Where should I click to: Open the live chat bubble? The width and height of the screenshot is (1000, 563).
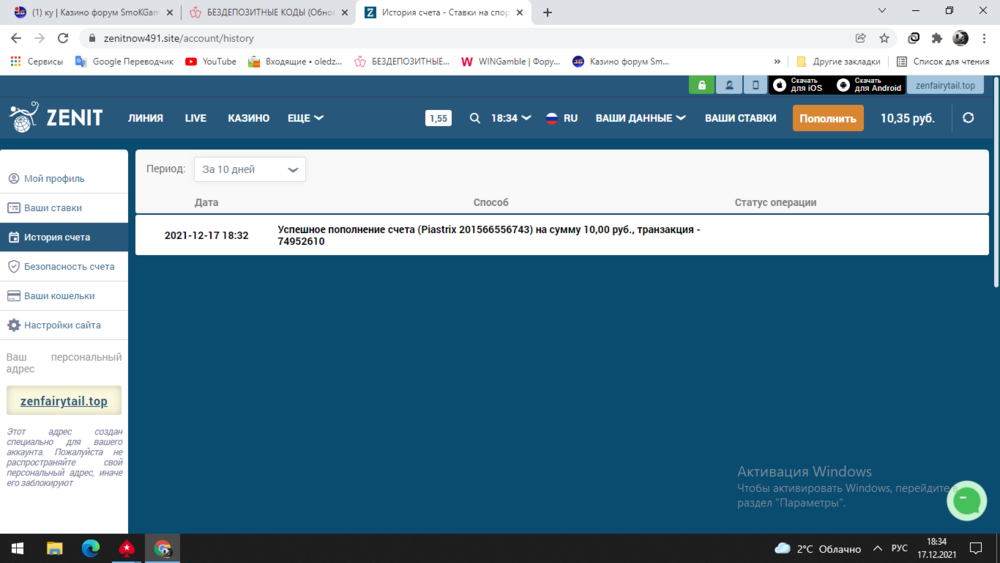966,501
